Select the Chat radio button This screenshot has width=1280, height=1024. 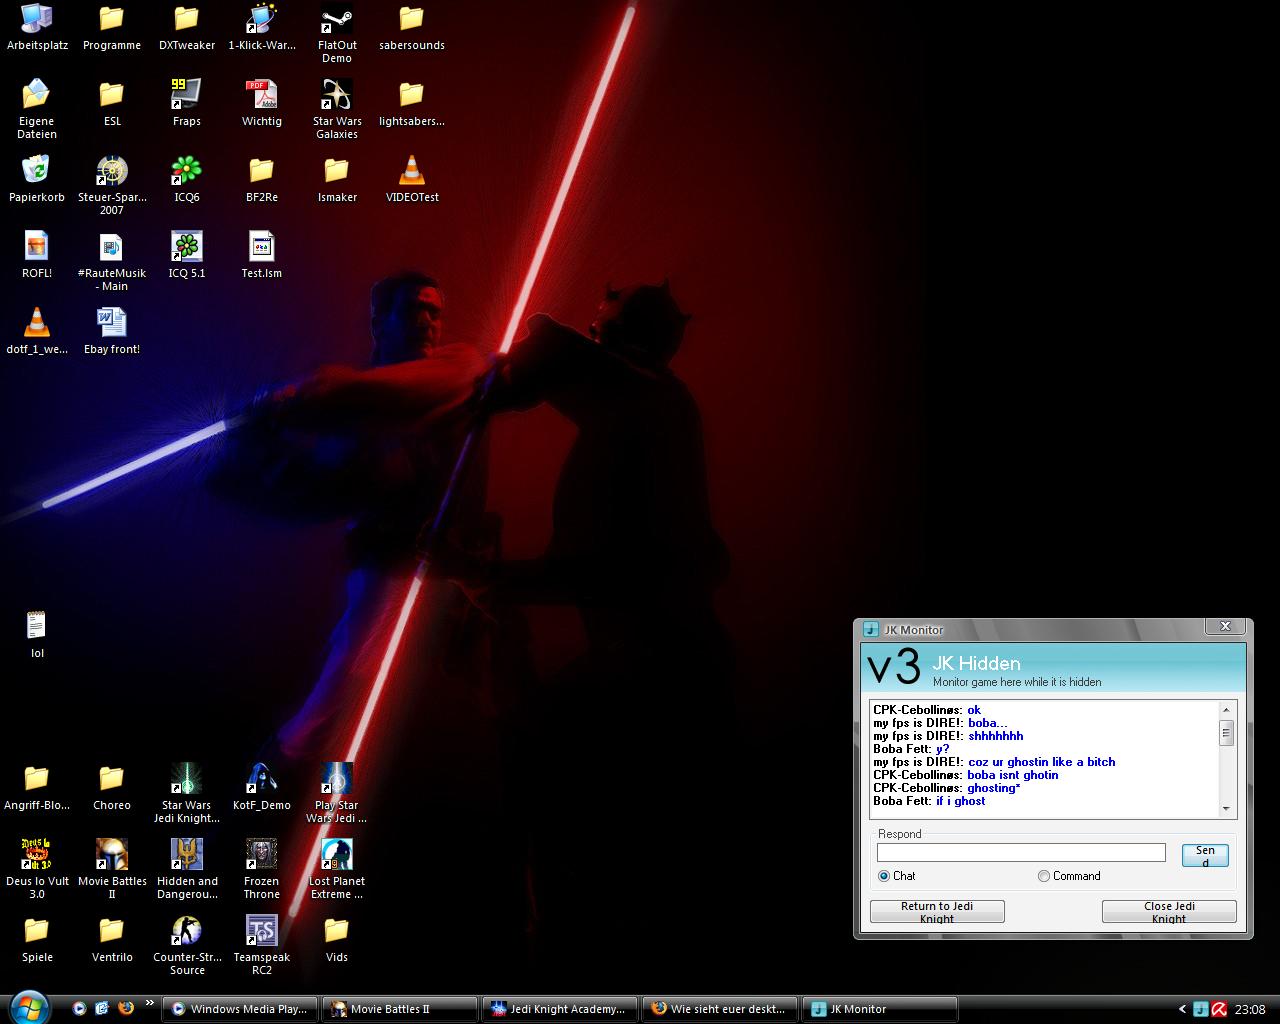[x=884, y=876]
